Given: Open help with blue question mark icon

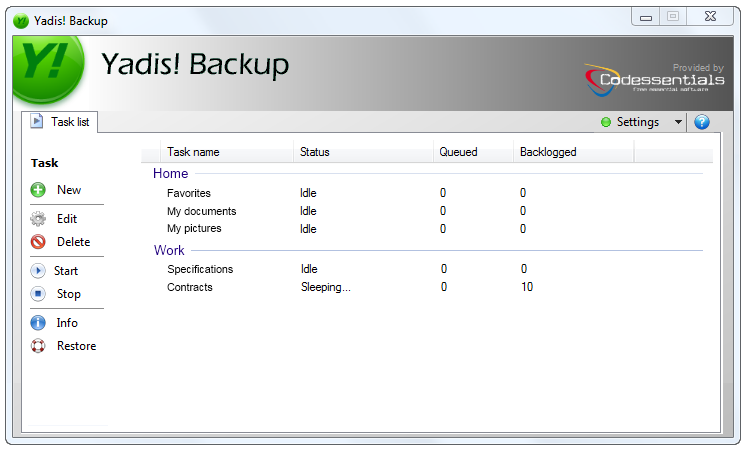Looking at the screenshot, I should tap(702, 122).
